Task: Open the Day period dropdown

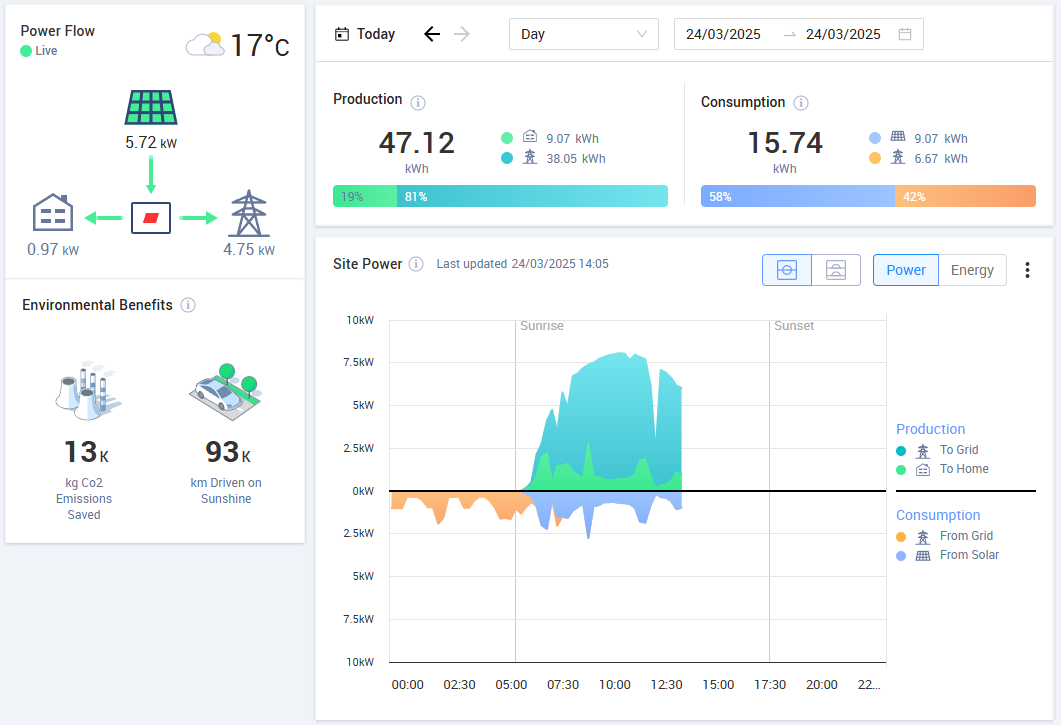Action: pos(584,34)
